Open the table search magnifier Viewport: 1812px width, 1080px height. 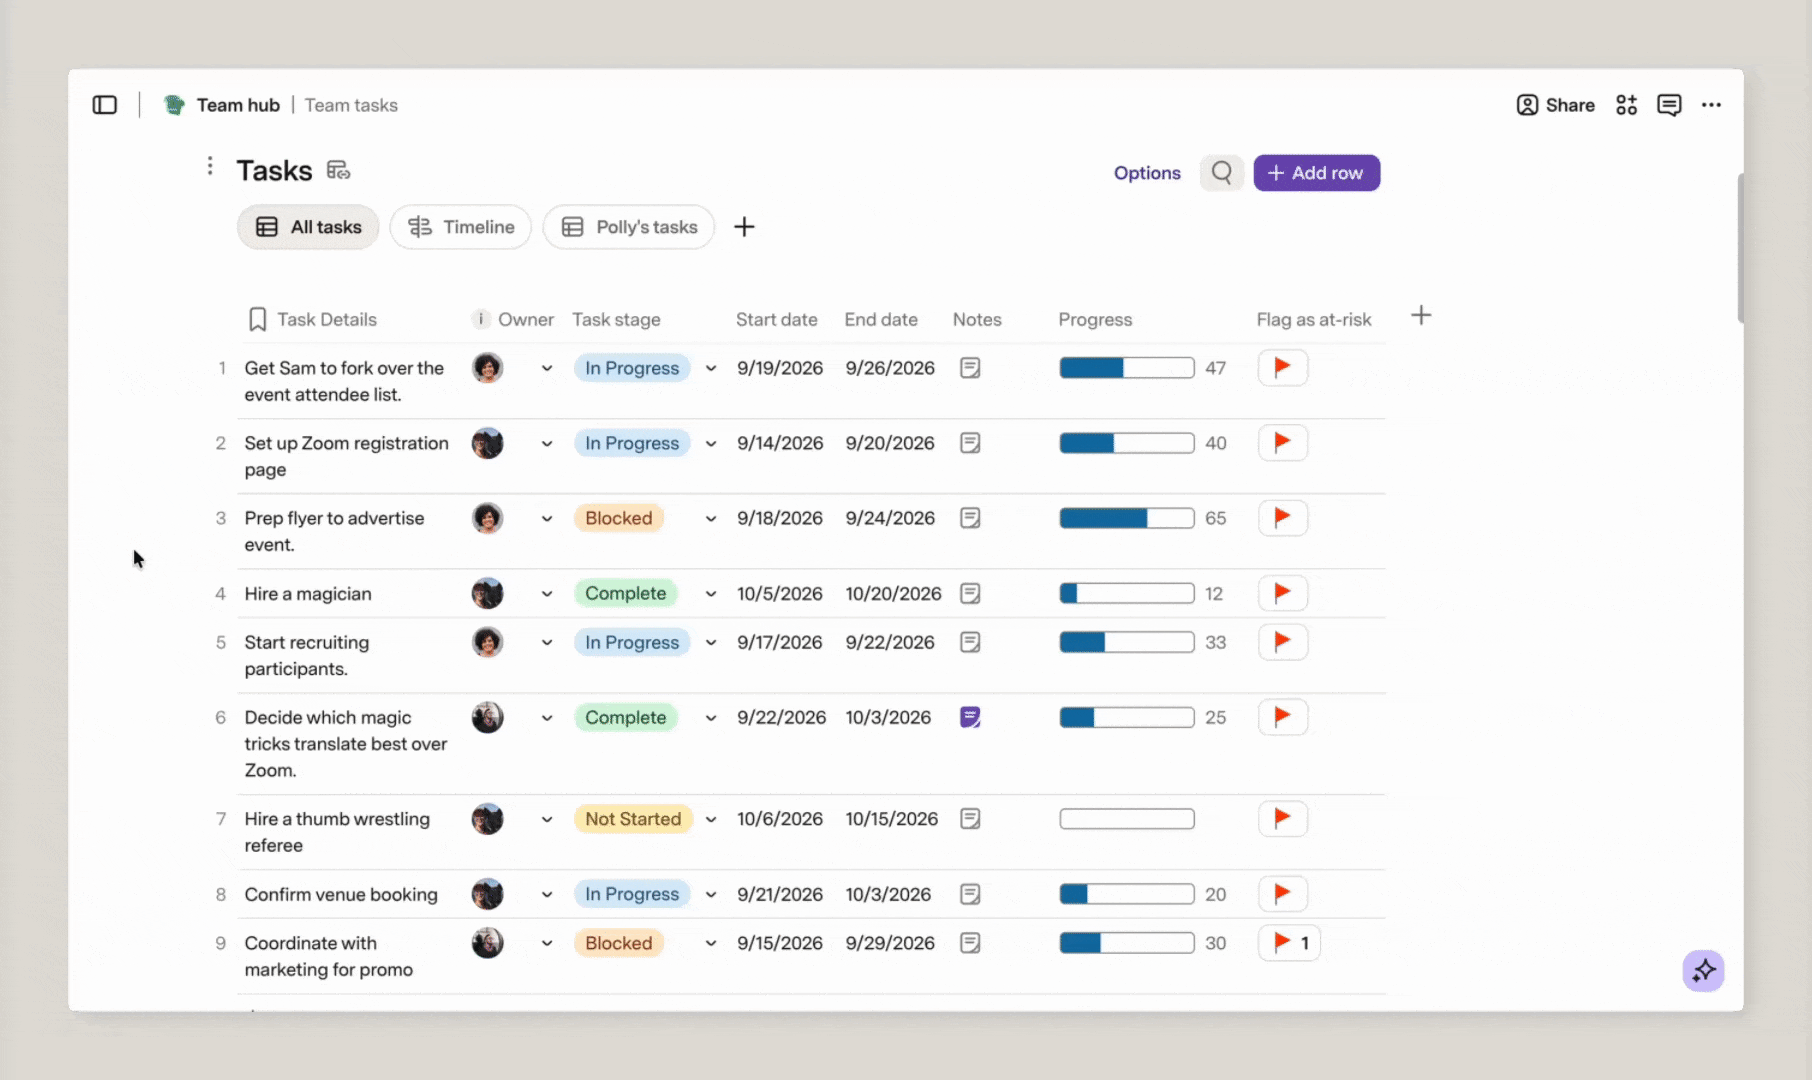point(1222,173)
